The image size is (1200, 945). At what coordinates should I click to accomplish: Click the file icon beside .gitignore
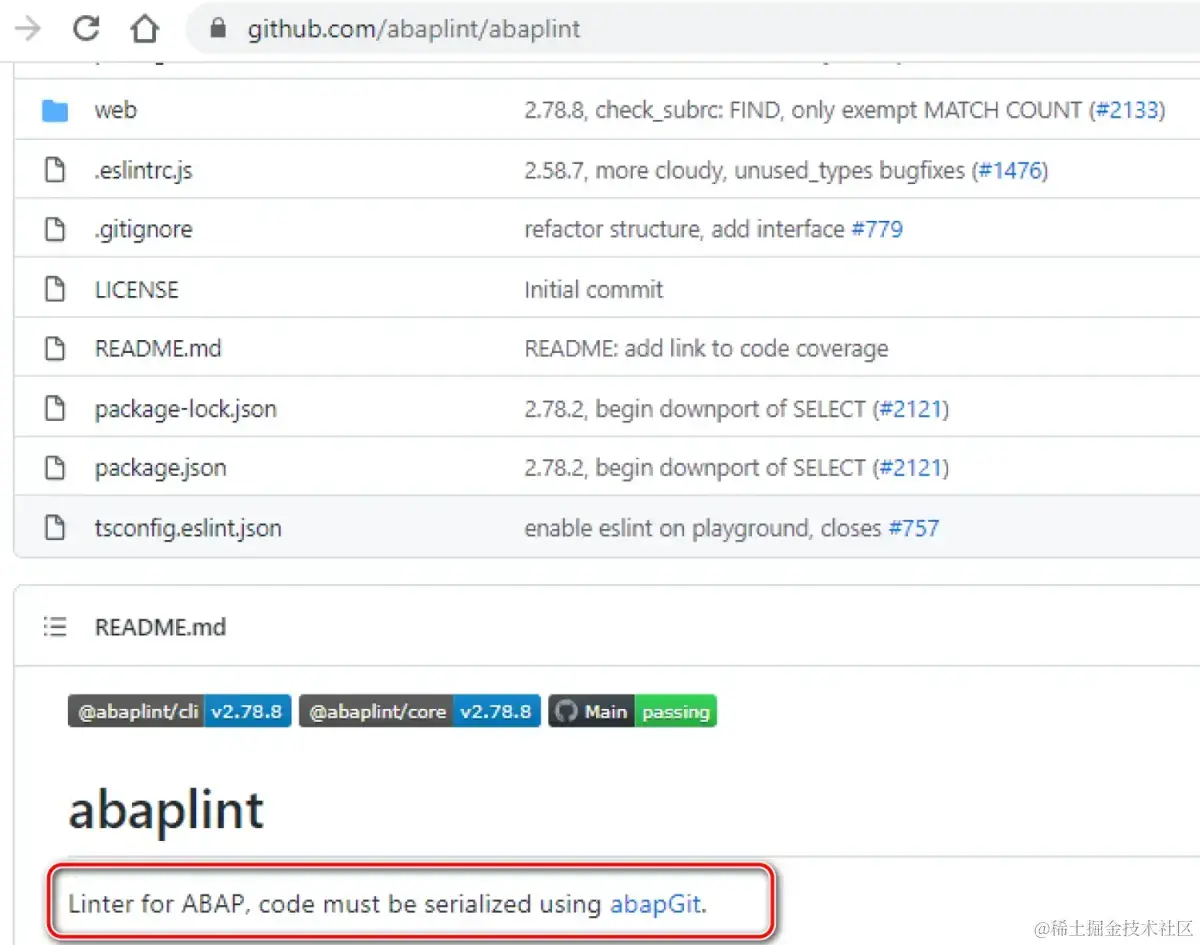click(x=54, y=229)
